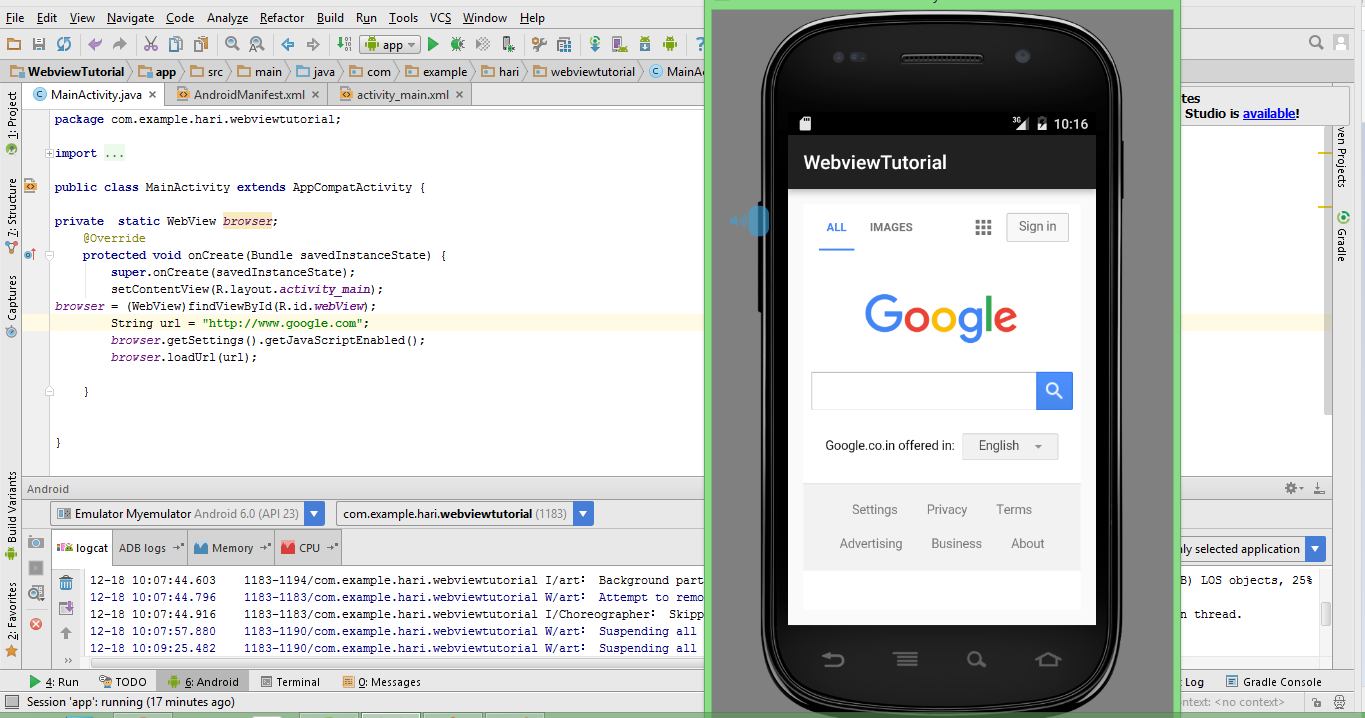Open Android tool window gear settings

pos(1292,488)
